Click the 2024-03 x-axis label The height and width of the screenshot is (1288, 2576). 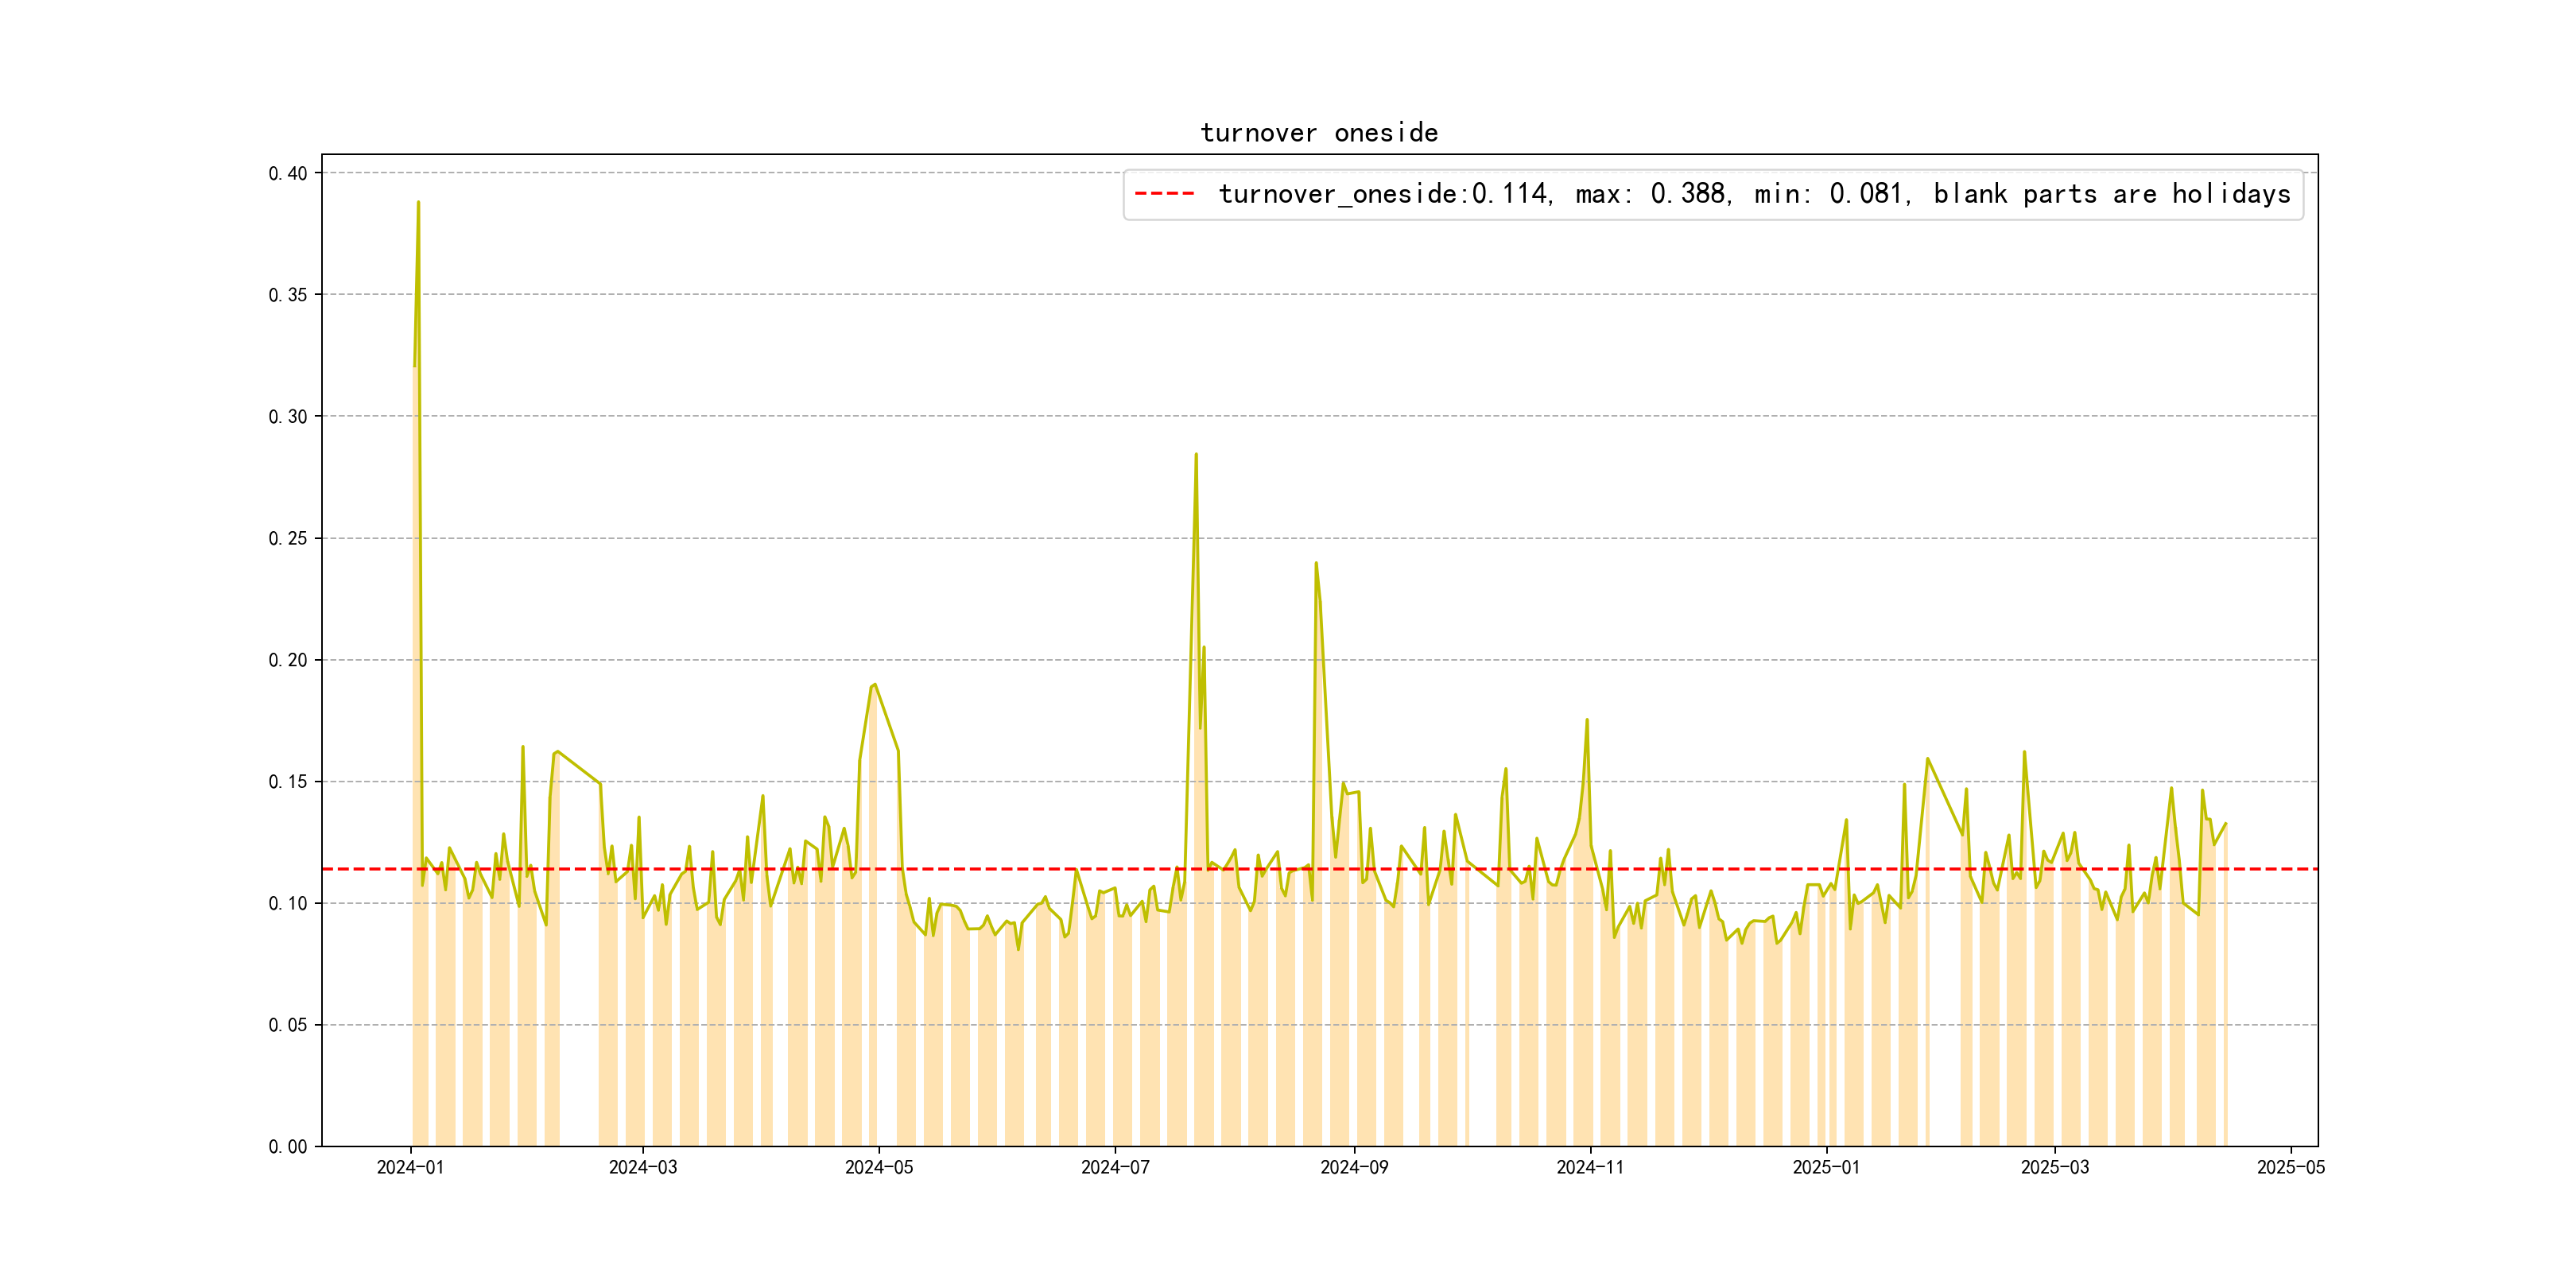coord(642,1167)
